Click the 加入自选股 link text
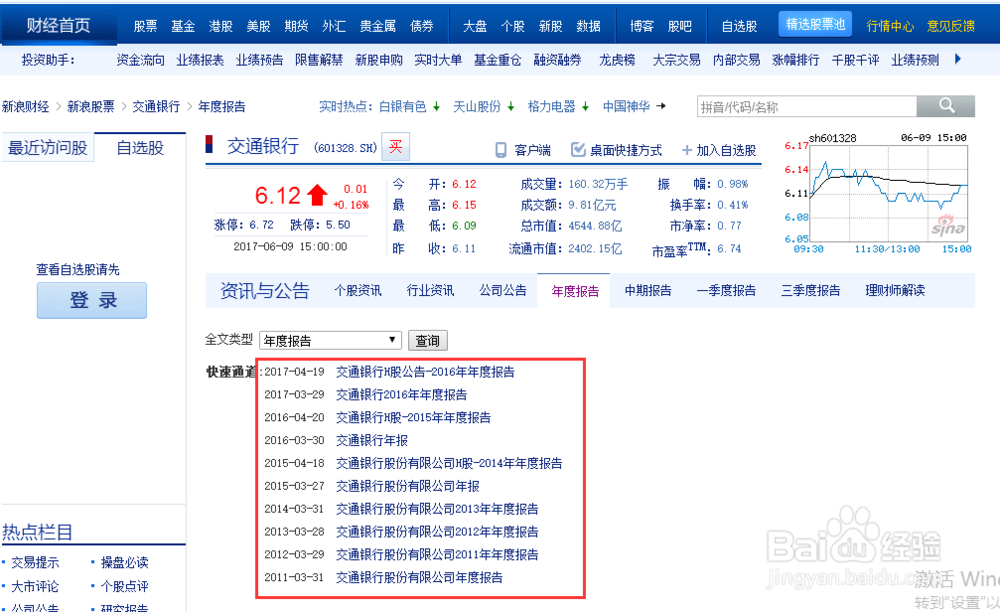This screenshot has height=612, width=1000. point(726,150)
